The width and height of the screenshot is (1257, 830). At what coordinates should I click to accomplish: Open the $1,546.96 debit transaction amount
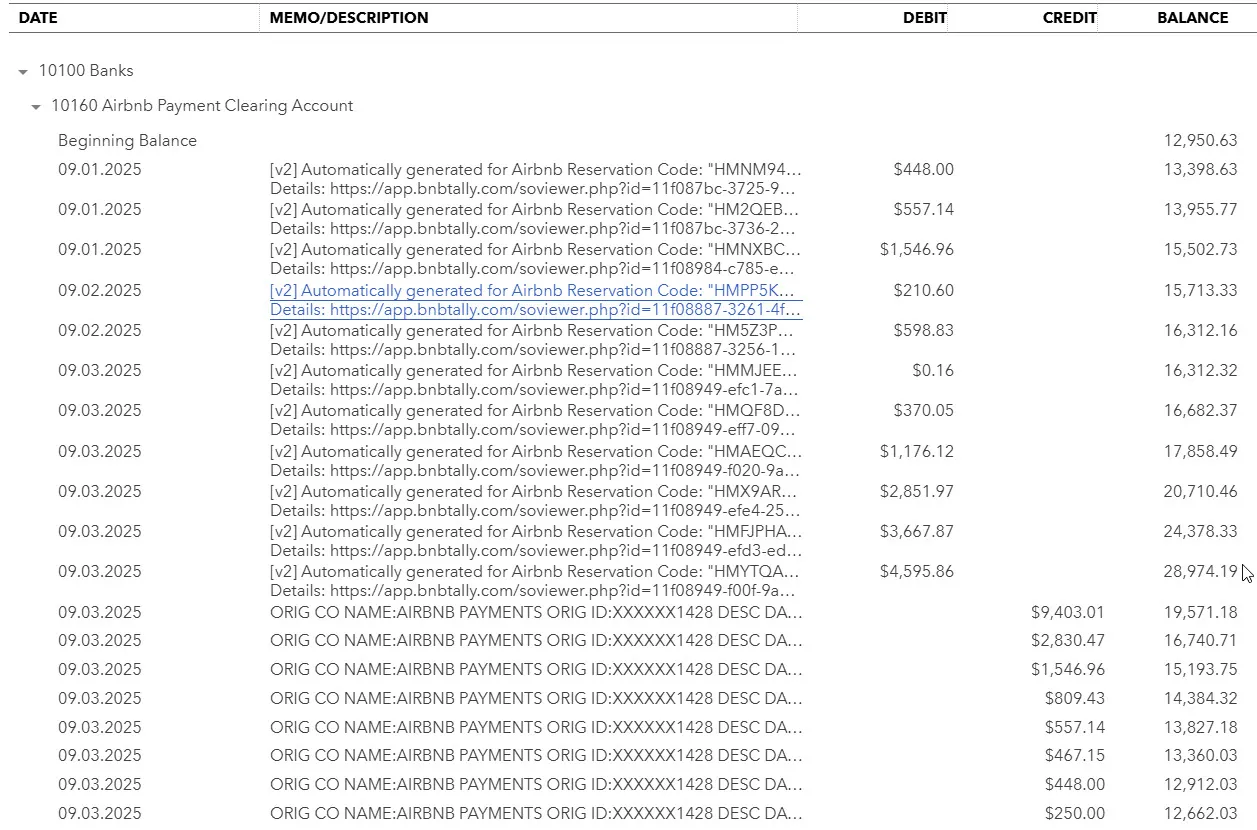(916, 250)
